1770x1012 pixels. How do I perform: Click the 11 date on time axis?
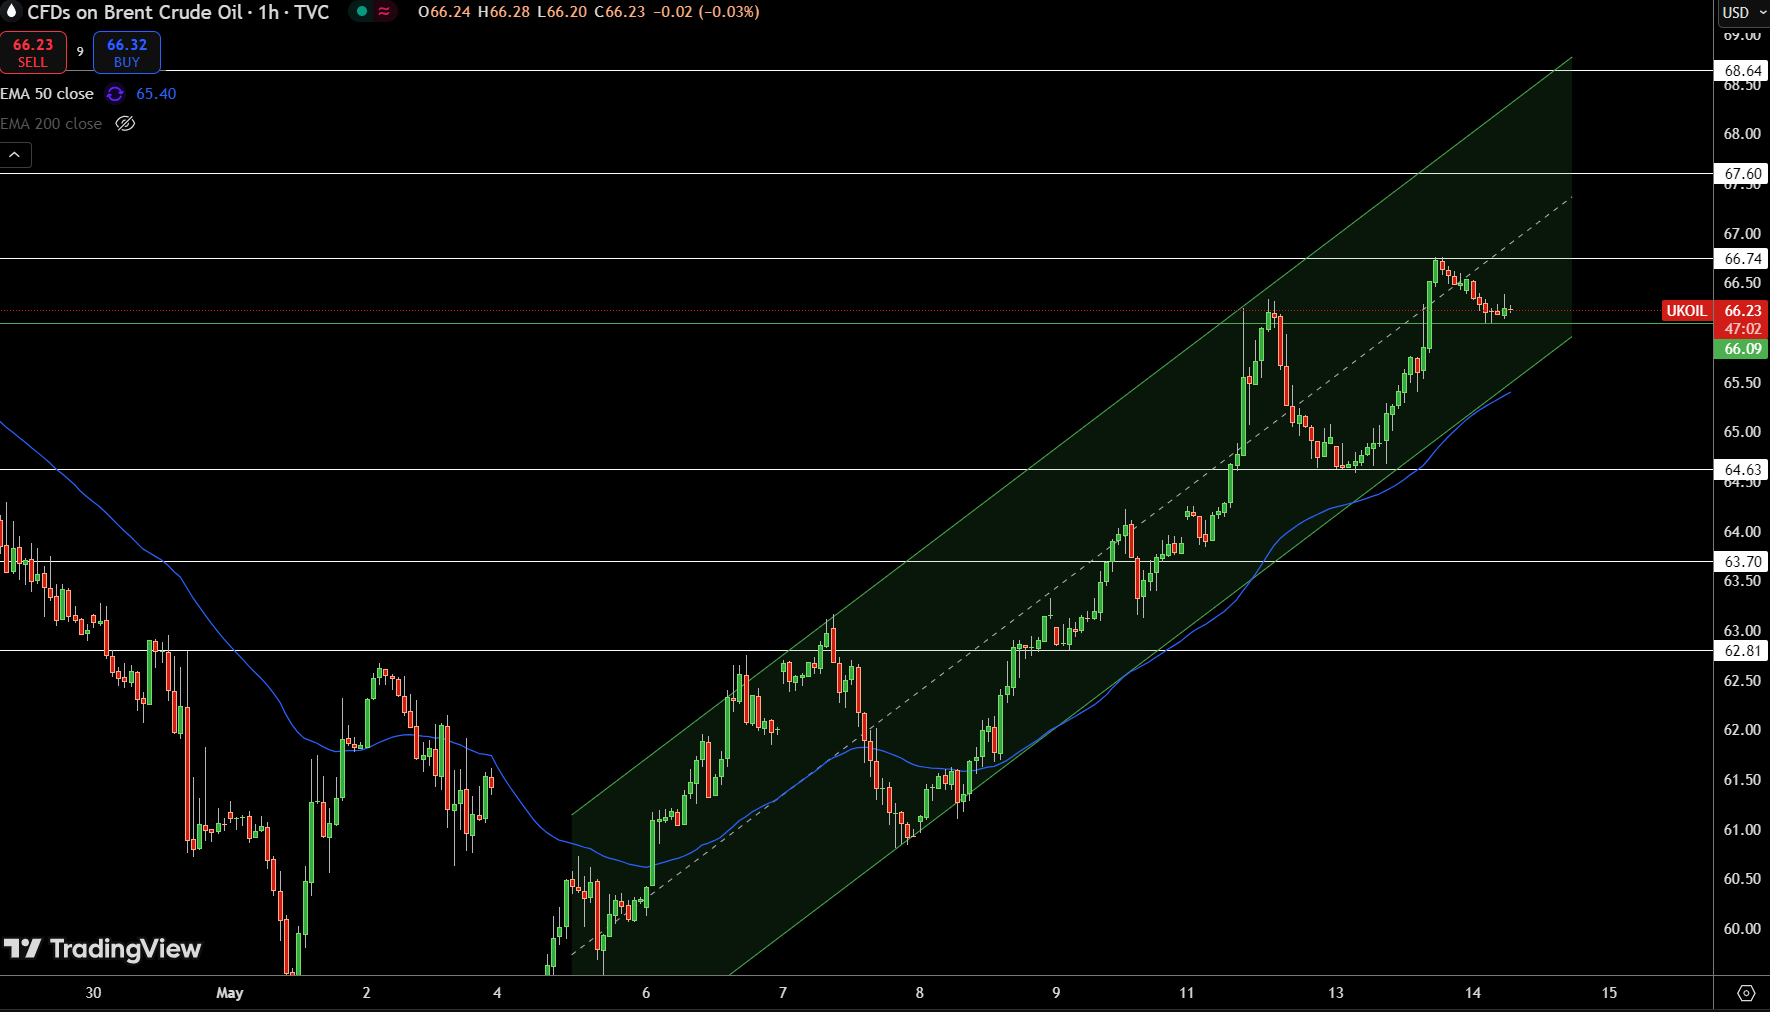point(1186,993)
